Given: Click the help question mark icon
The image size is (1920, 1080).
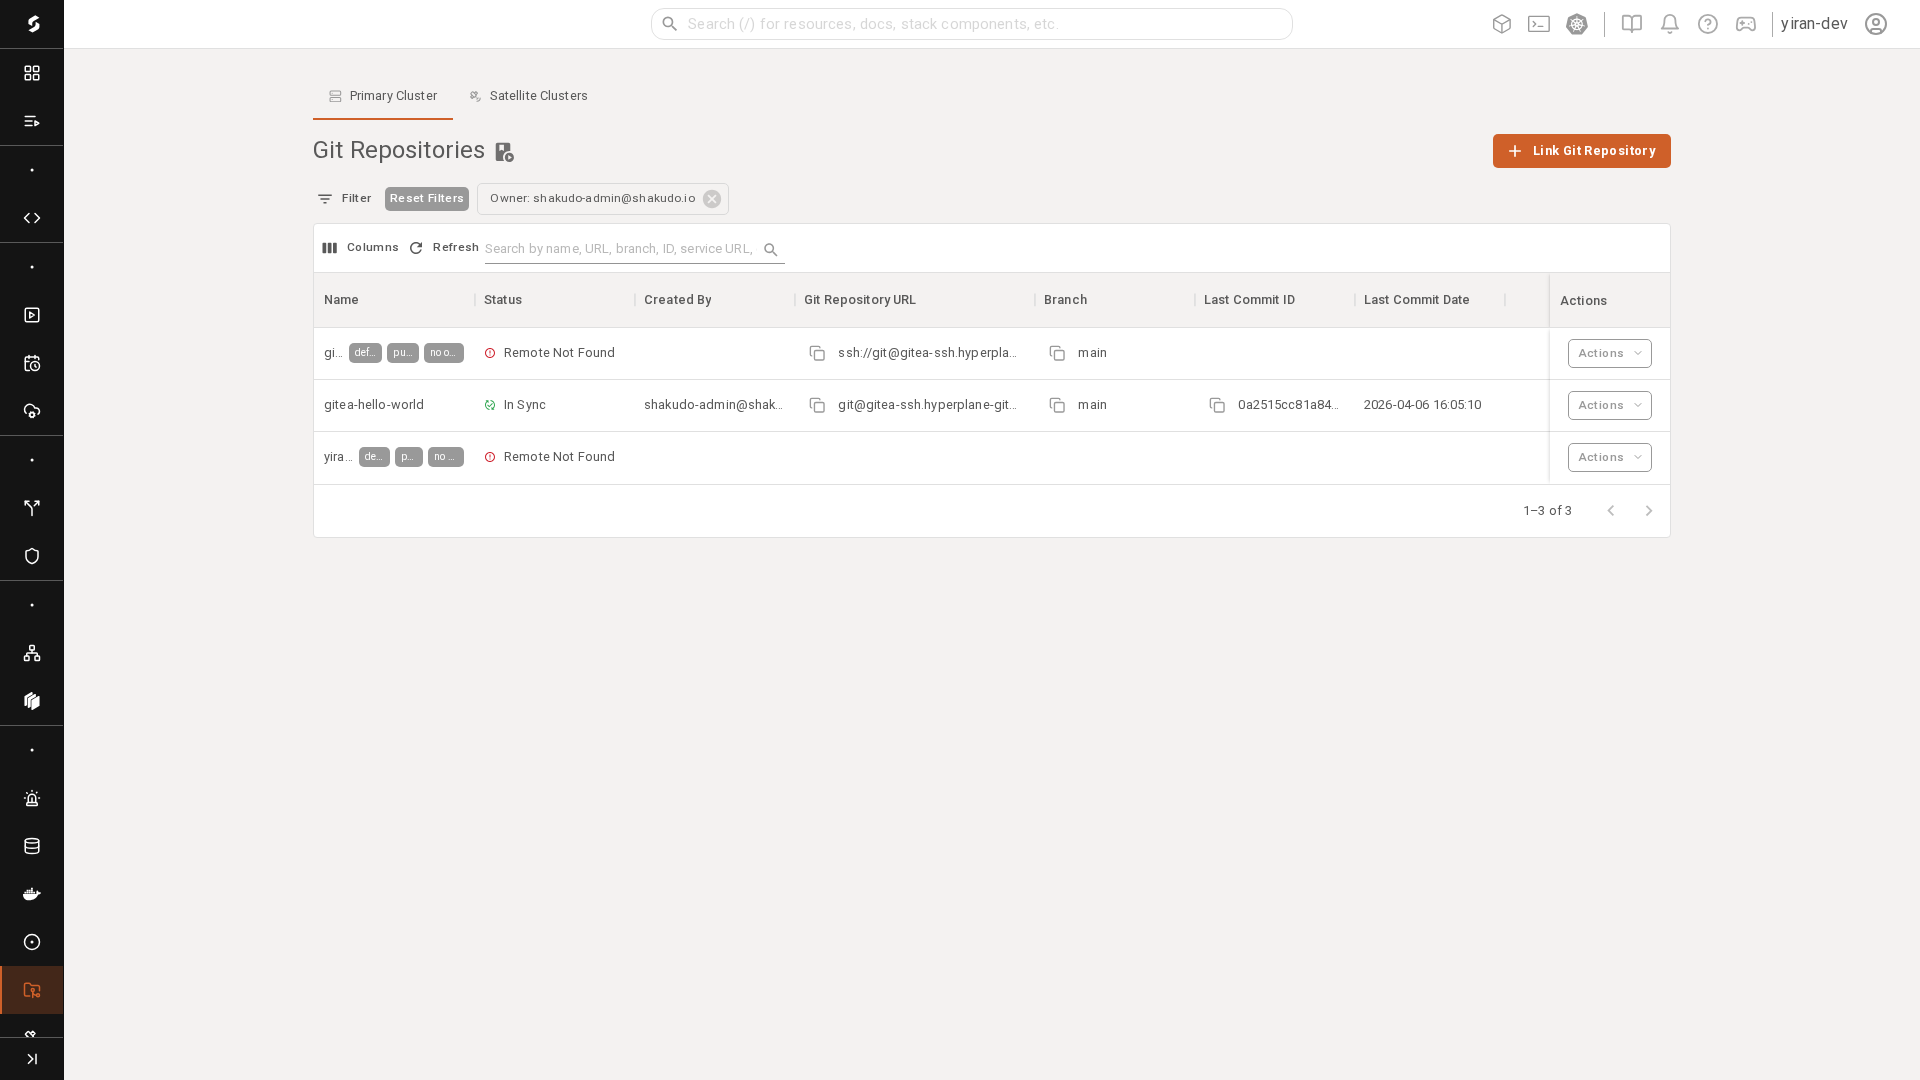Looking at the screenshot, I should 1707,24.
